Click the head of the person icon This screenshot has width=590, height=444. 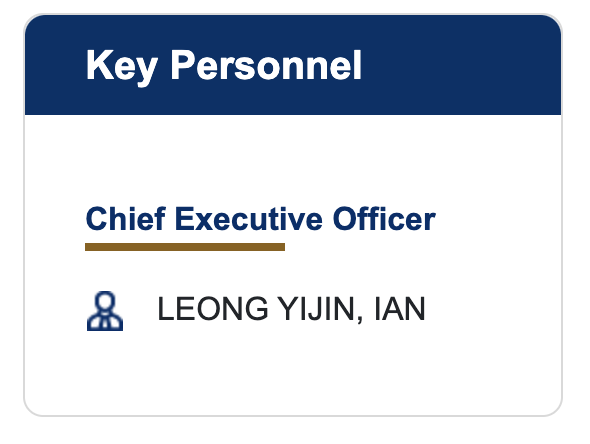[x=105, y=301]
